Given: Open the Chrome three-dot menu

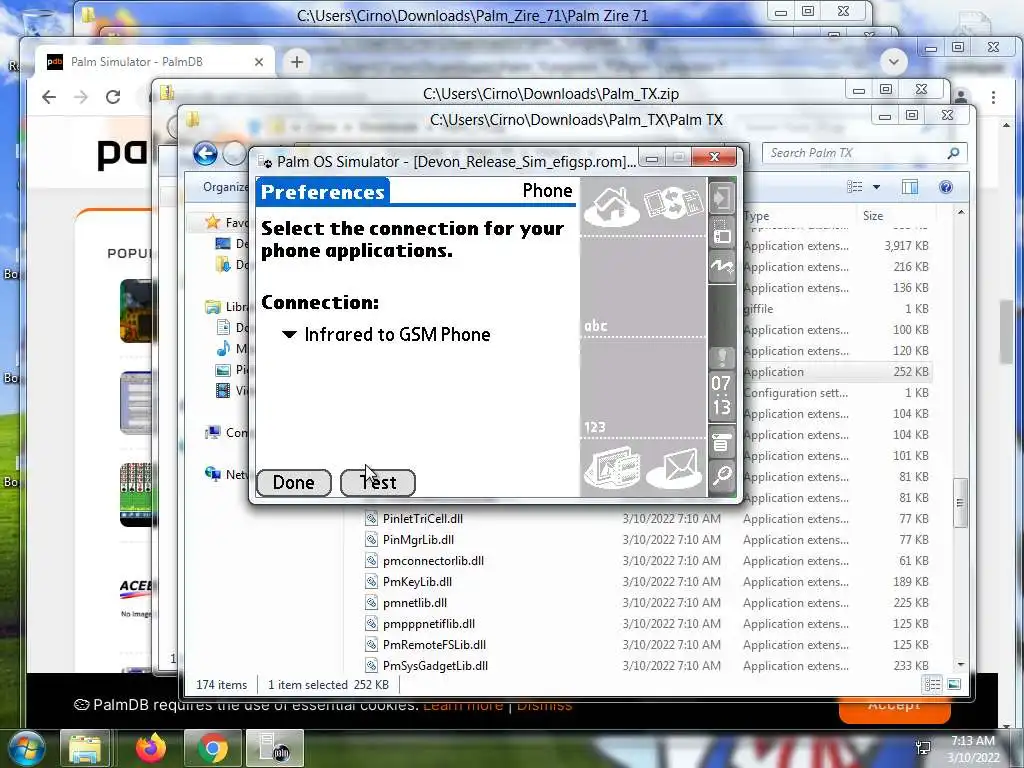Looking at the screenshot, I should tap(993, 97).
